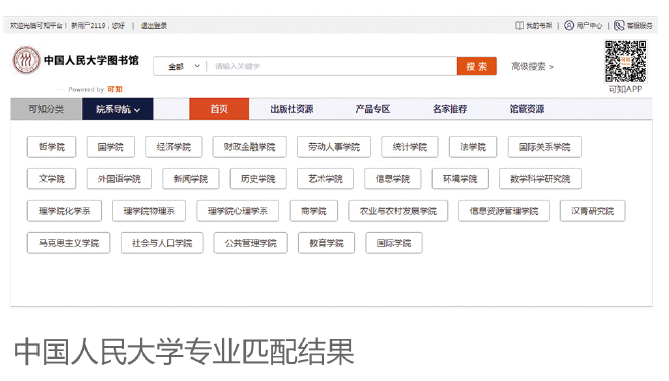
Task: Open 农业与农村发展学院 department
Action: coord(398,211)
